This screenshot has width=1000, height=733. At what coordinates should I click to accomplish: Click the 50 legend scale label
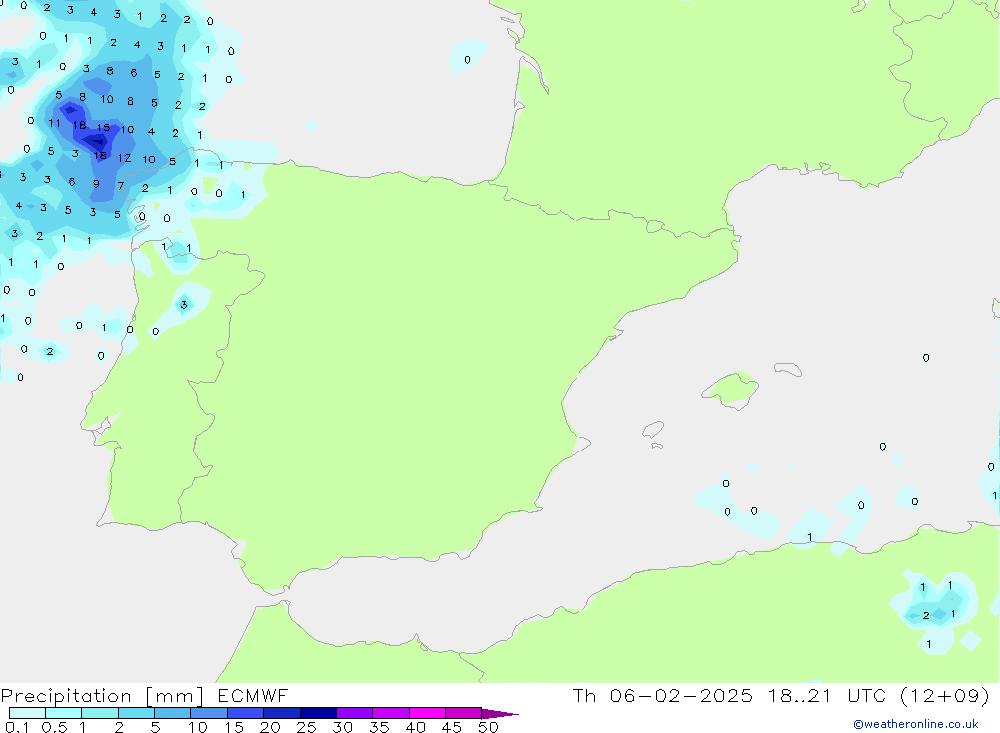click(488, 727)
